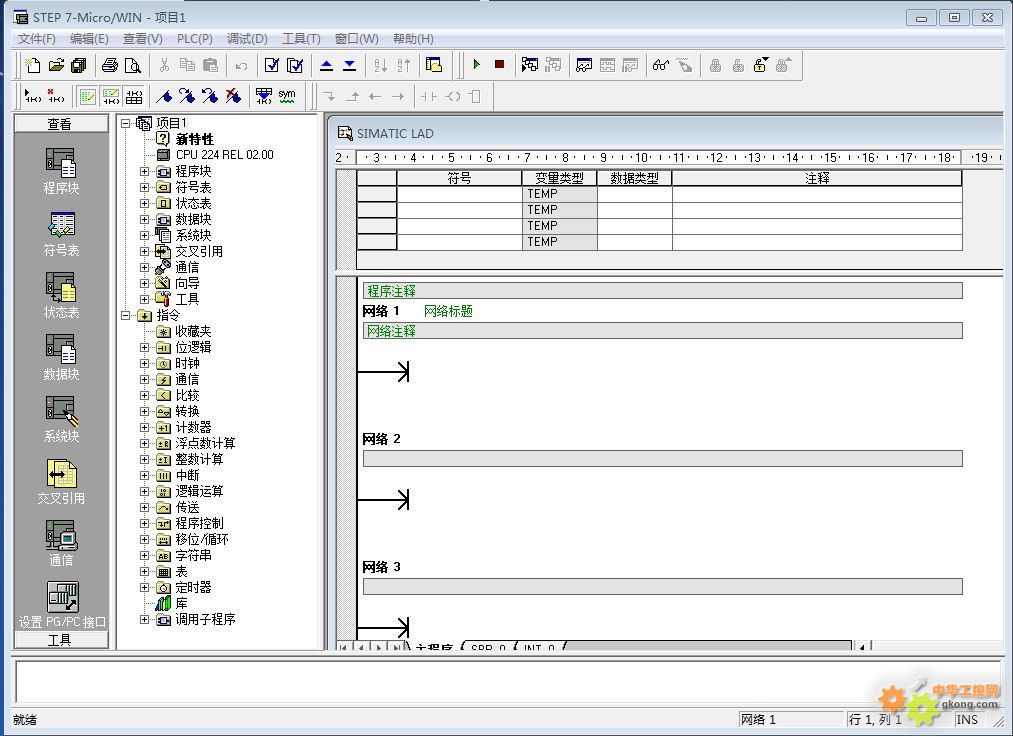Viewport: 1013px width, 736px height.
Task: Click the 'sym' undefined symbols table icon
Action: click(287, 96)
